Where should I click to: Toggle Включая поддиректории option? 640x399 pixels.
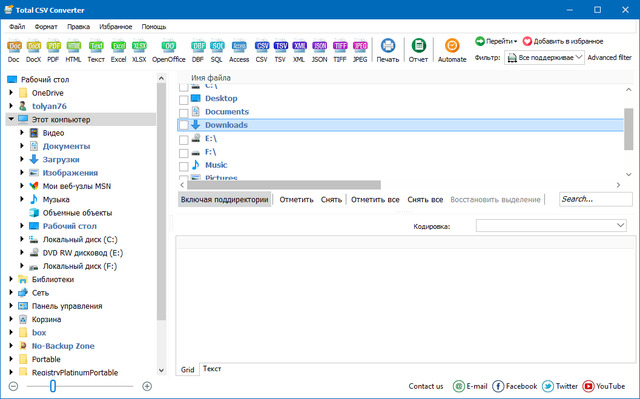click(x=224, y=200)
